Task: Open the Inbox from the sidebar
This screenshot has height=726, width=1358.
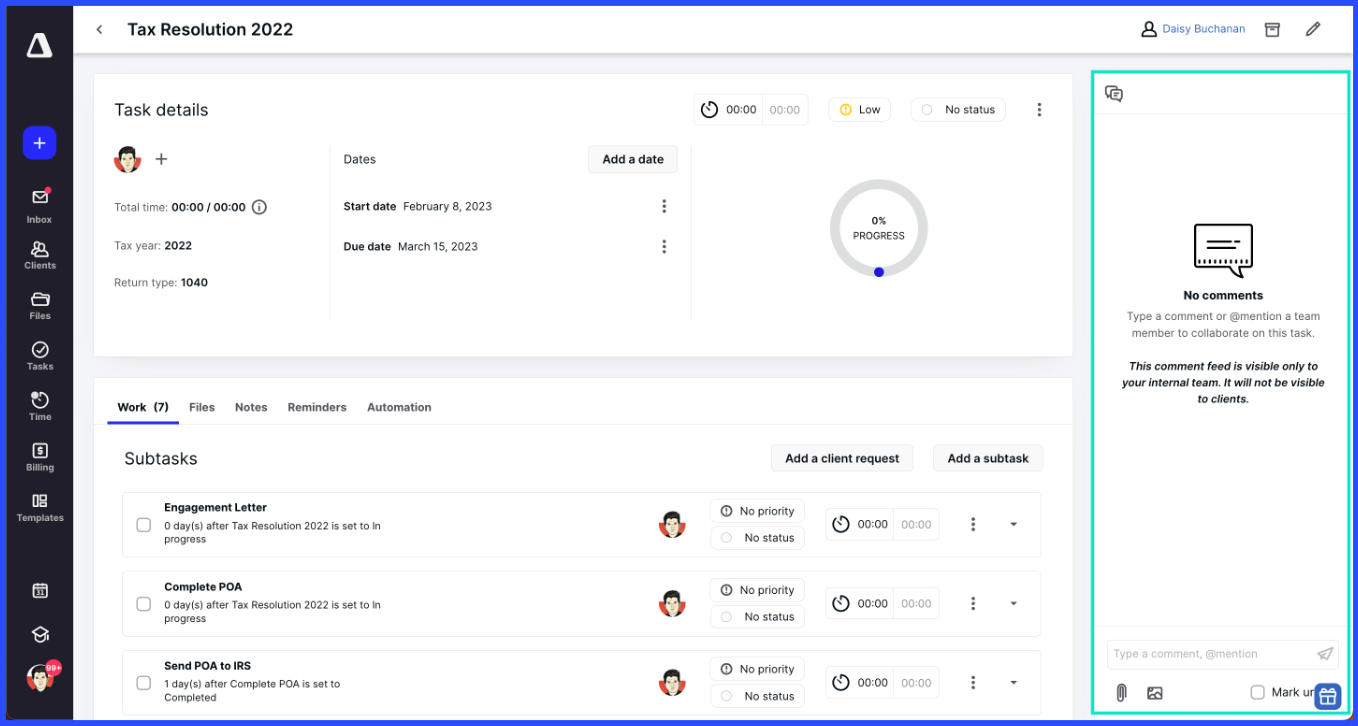Action: pyautogui.click(x=39, y=203)
